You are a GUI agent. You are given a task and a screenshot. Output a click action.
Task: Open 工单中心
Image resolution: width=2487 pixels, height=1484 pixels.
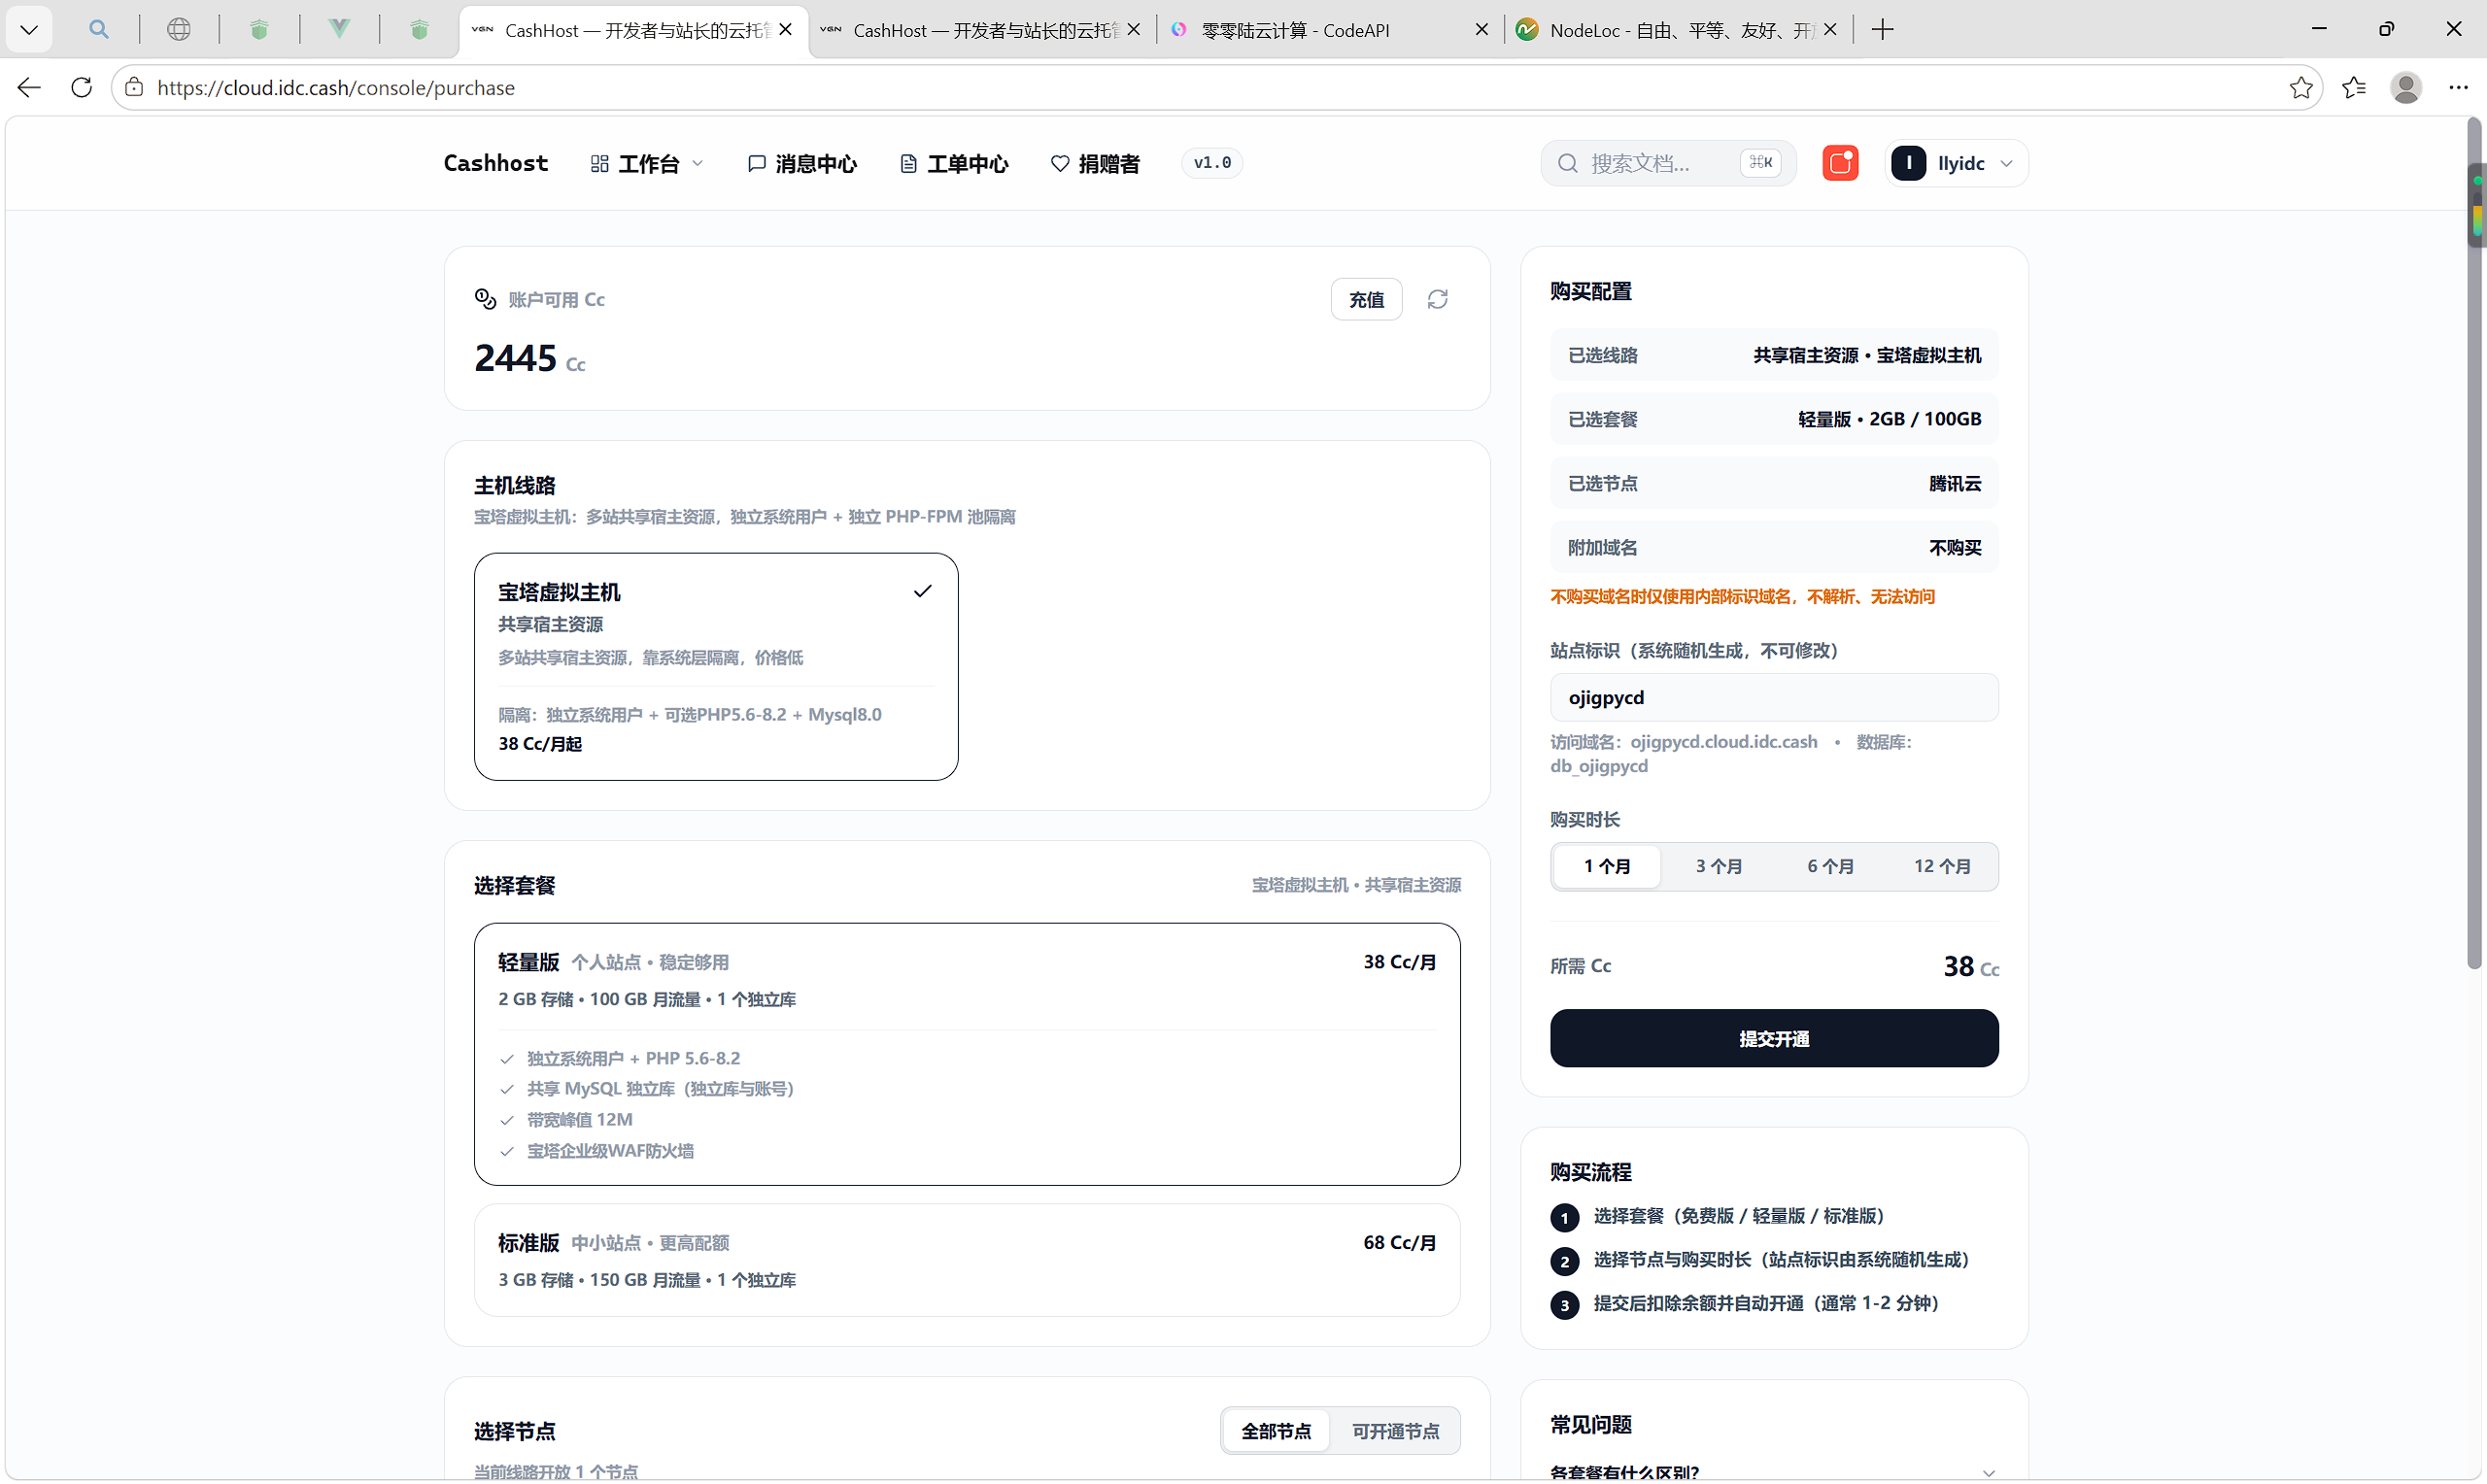[x=954, y=163]
